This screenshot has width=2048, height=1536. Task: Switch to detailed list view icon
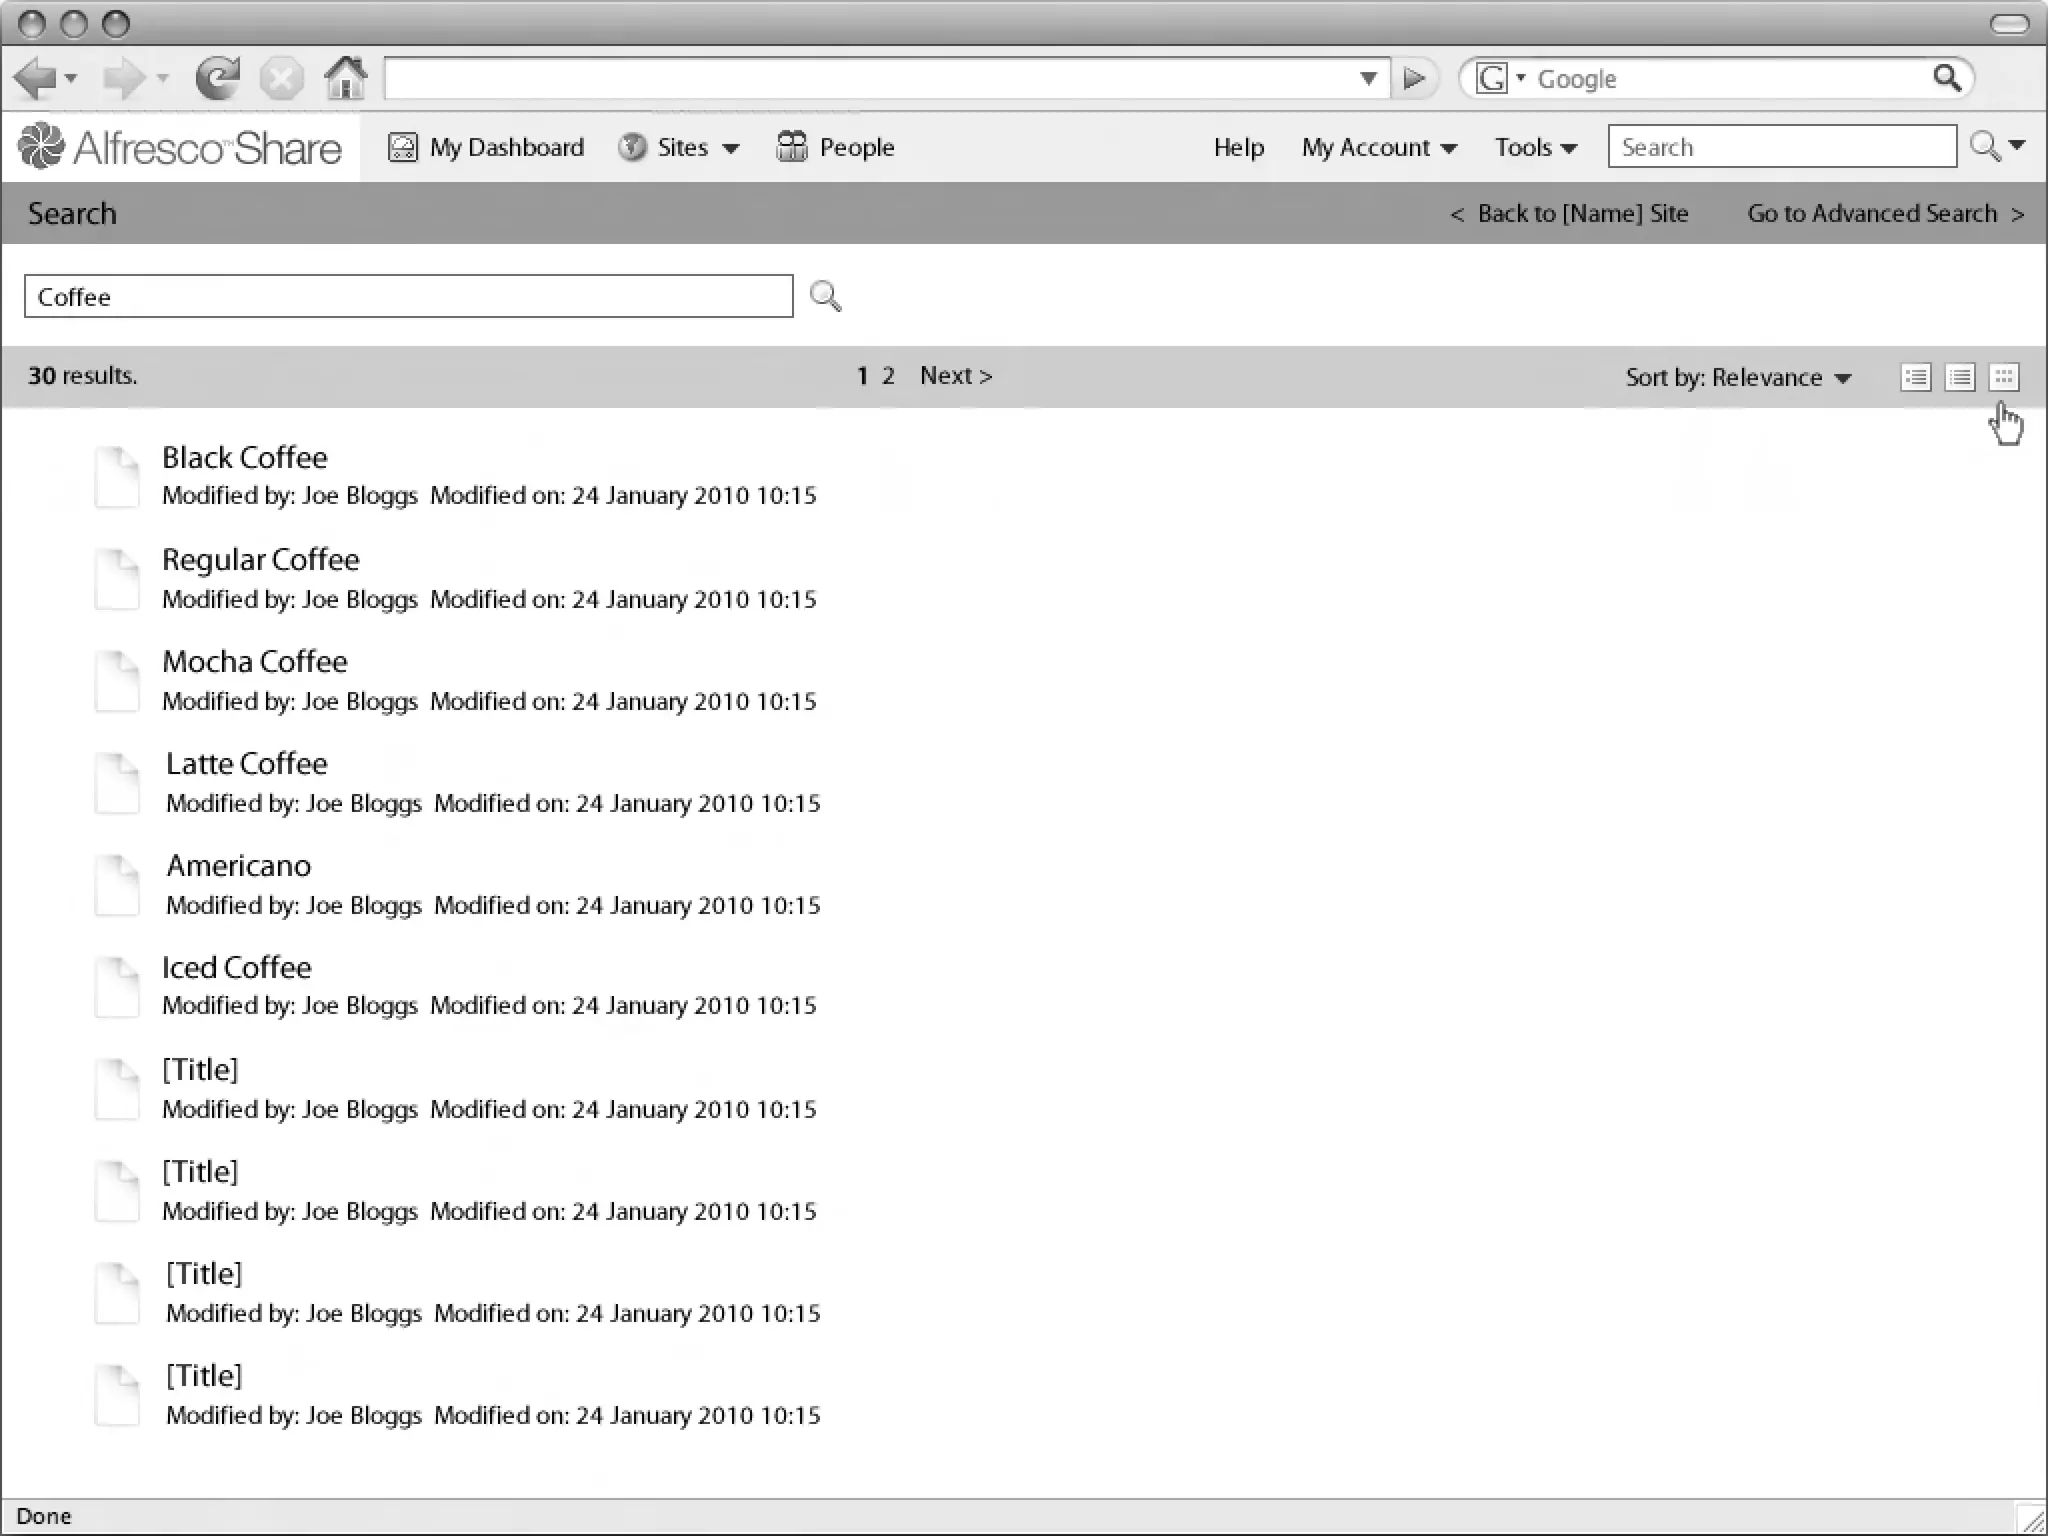click(1915, 377)
